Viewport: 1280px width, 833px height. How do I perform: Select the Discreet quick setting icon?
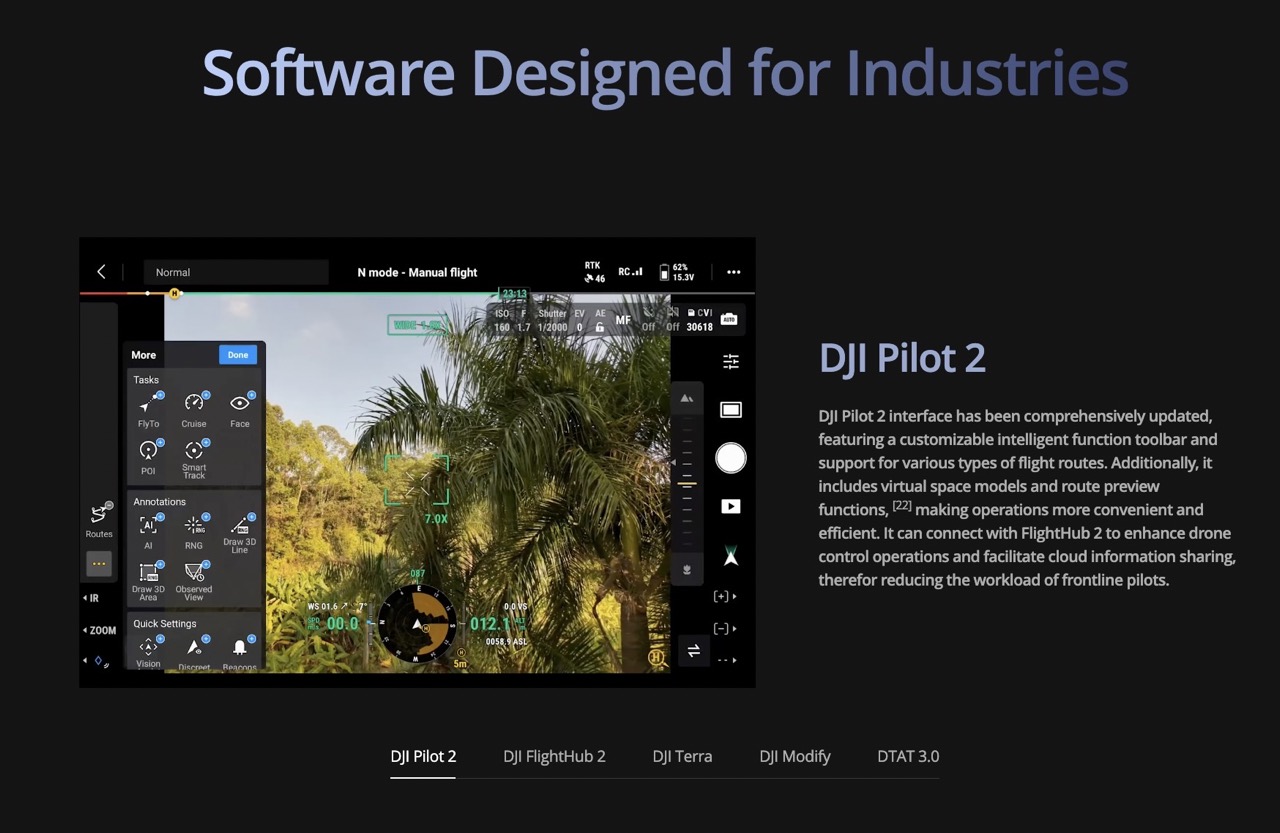(194, 647)
